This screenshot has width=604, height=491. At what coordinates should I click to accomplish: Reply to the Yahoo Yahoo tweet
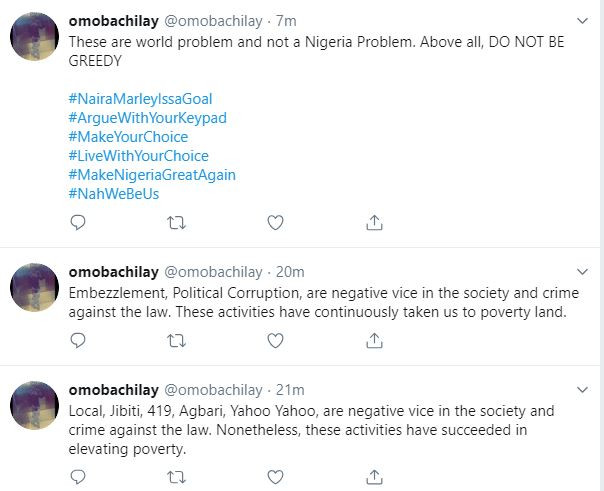pos(78,478)
